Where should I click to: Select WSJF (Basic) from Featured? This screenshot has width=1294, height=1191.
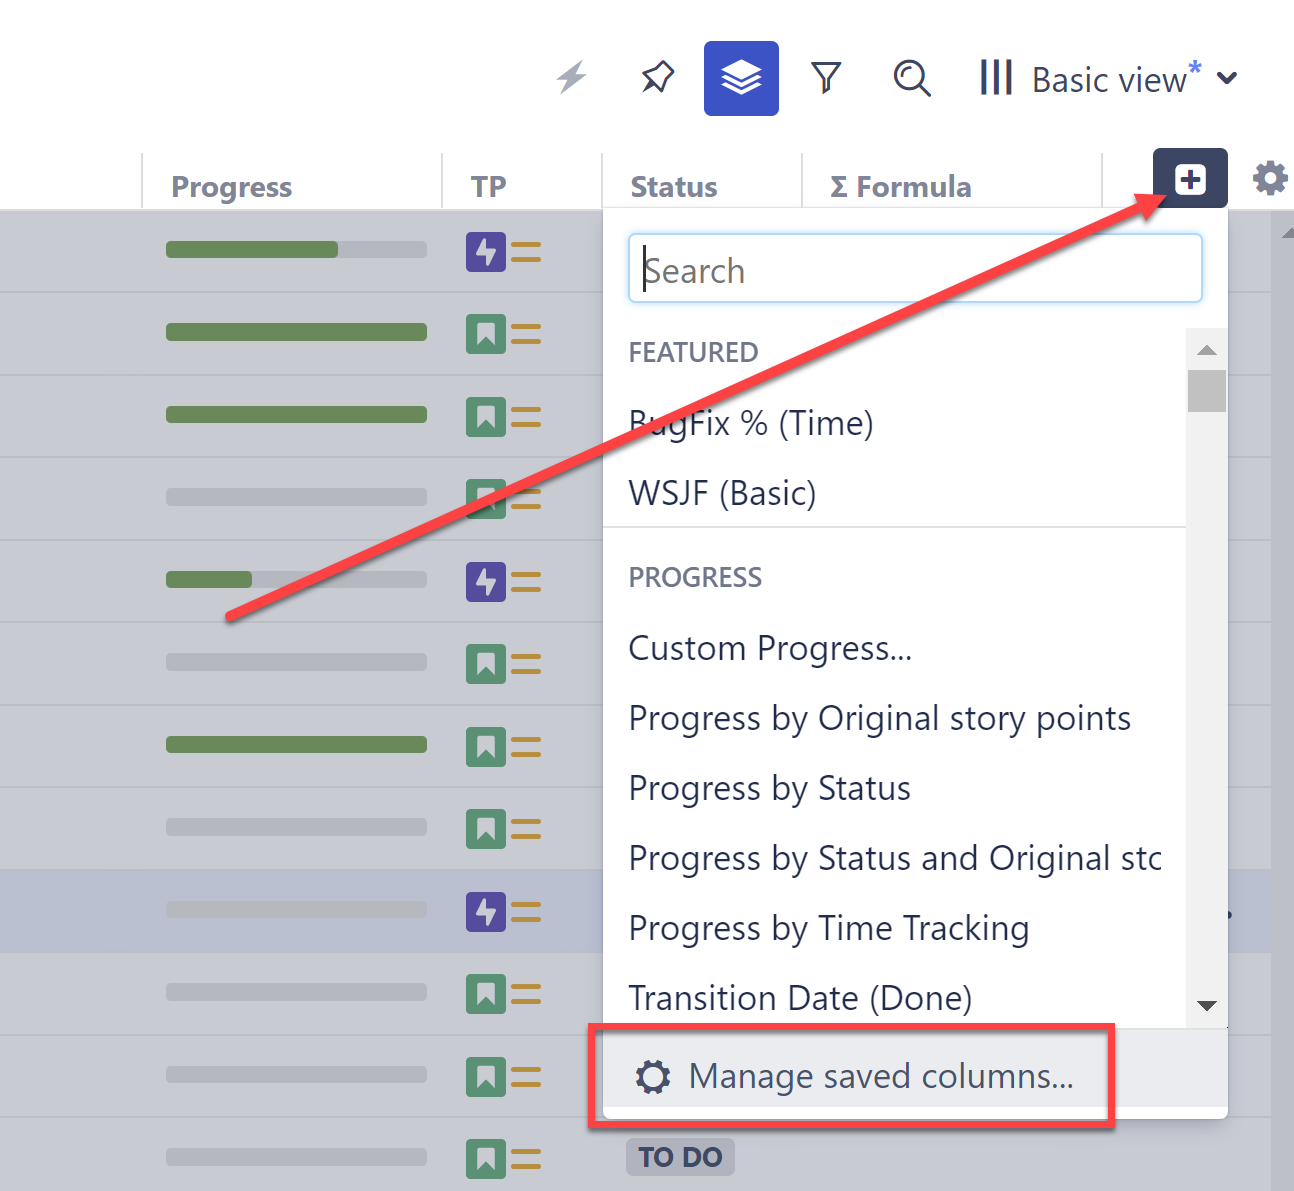click(722, 492)
